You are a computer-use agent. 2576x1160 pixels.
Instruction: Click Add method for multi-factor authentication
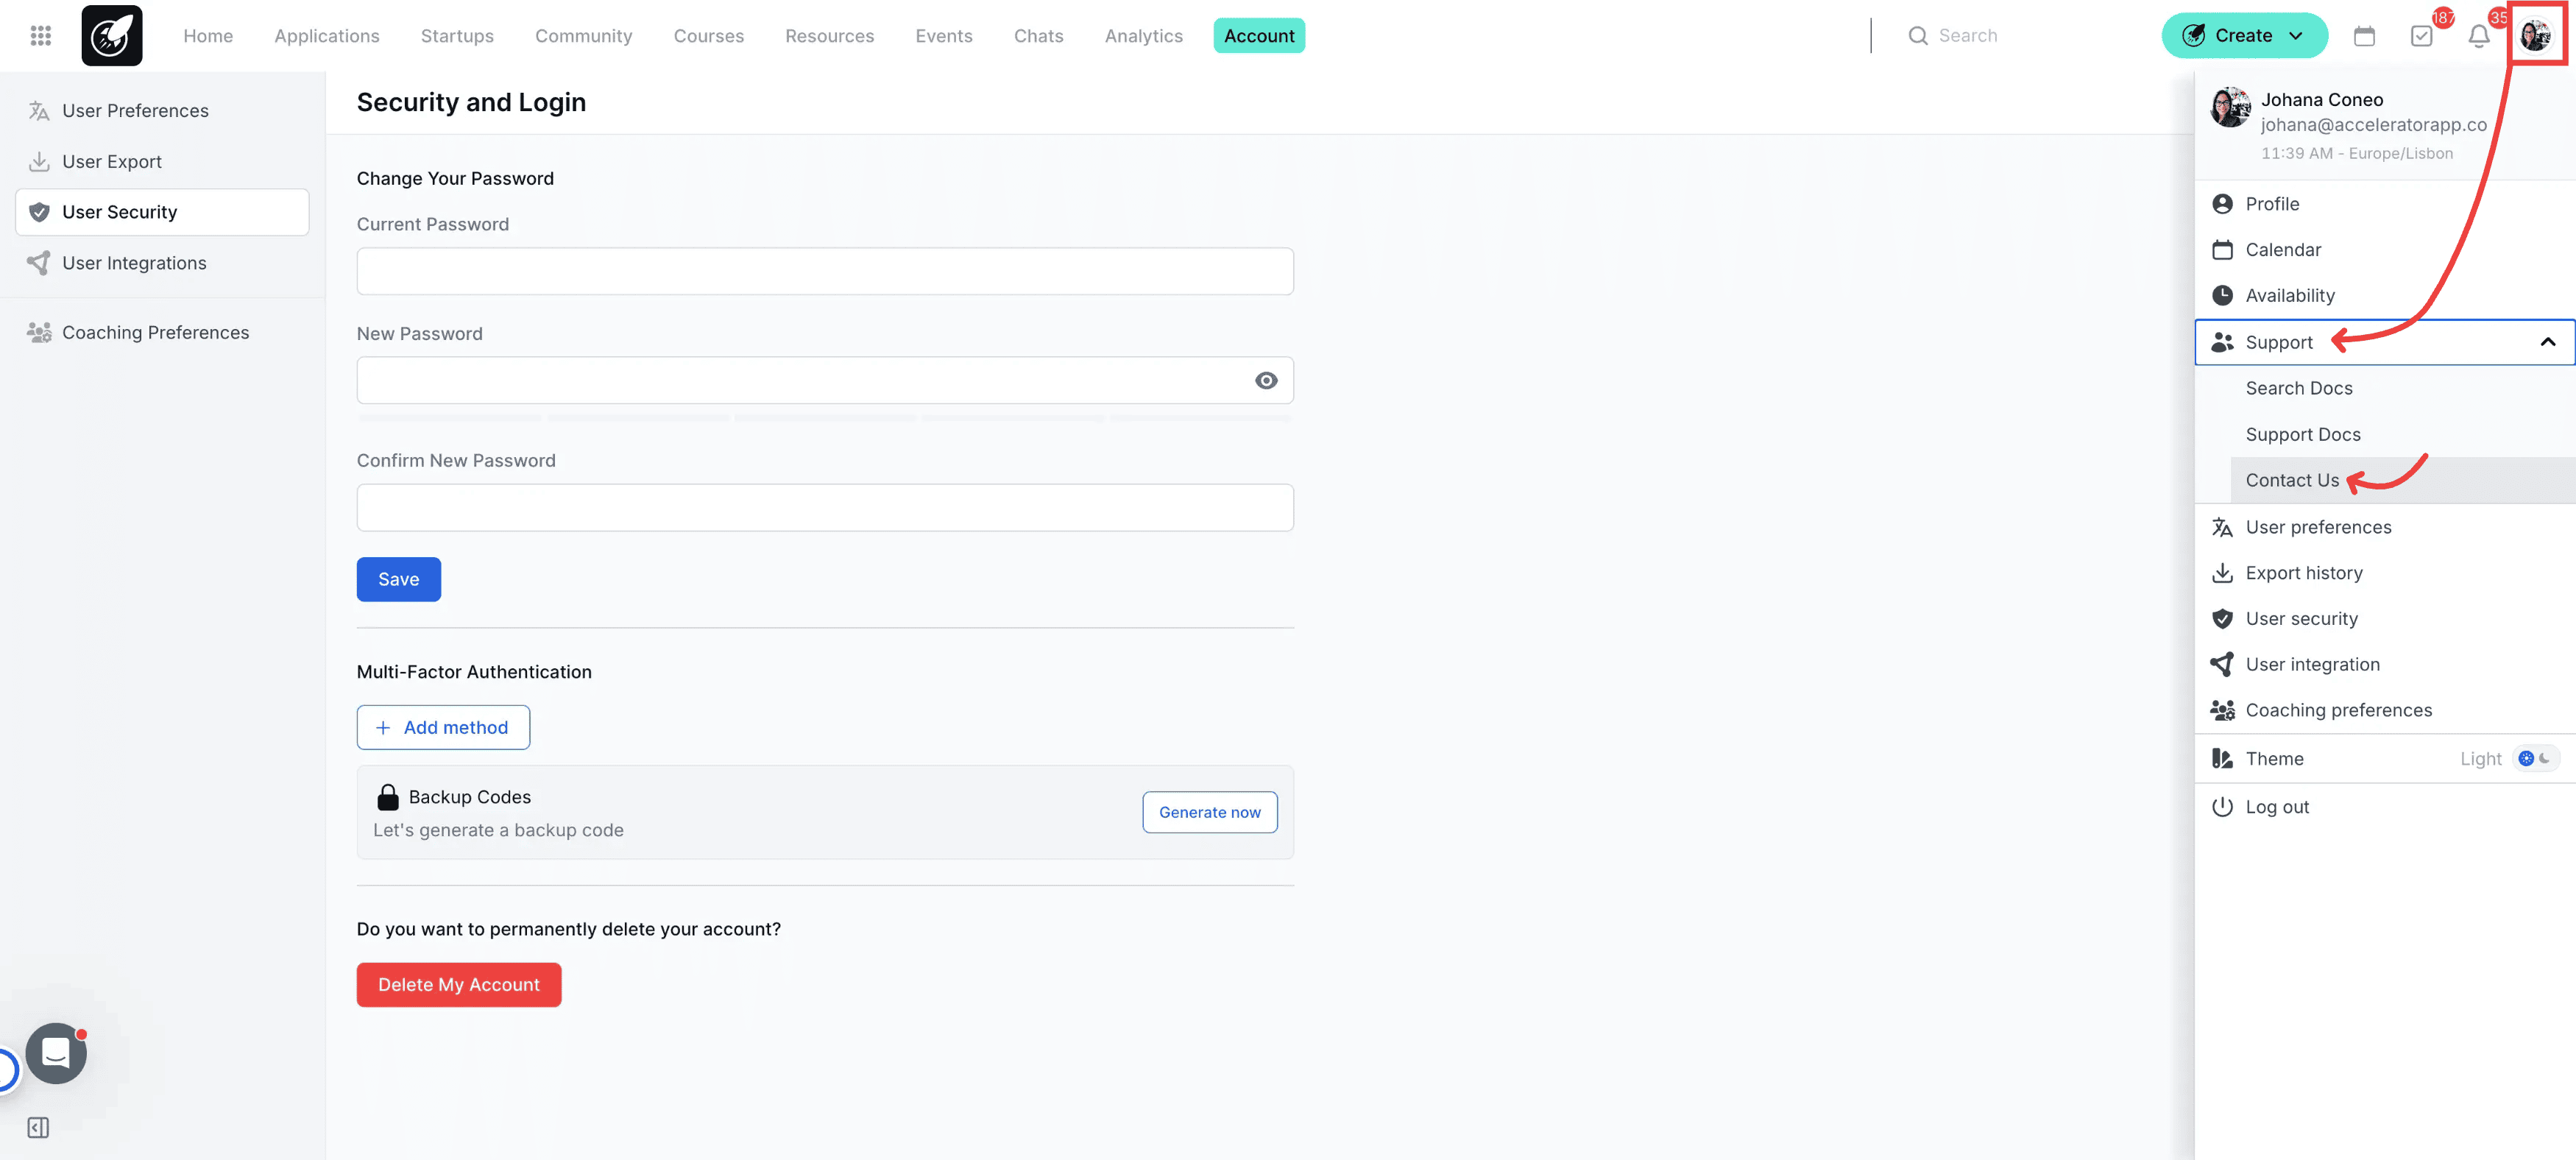[443, 727]
